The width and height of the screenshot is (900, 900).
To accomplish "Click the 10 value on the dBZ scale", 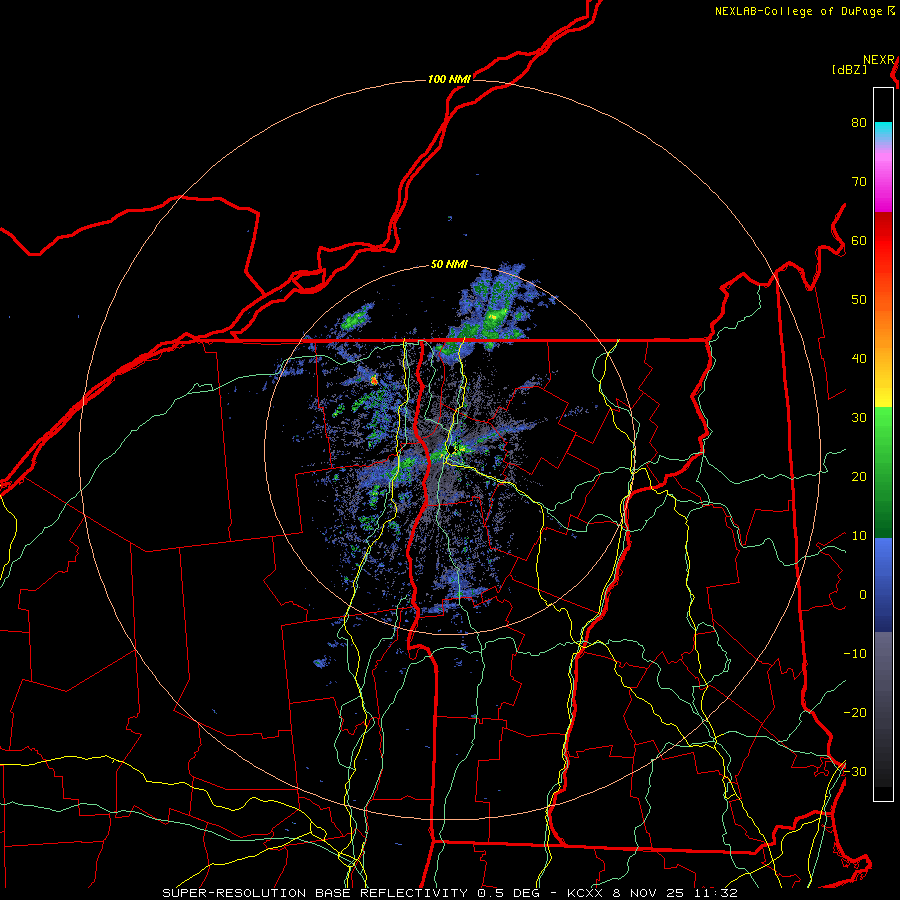I will coord(859,536).
